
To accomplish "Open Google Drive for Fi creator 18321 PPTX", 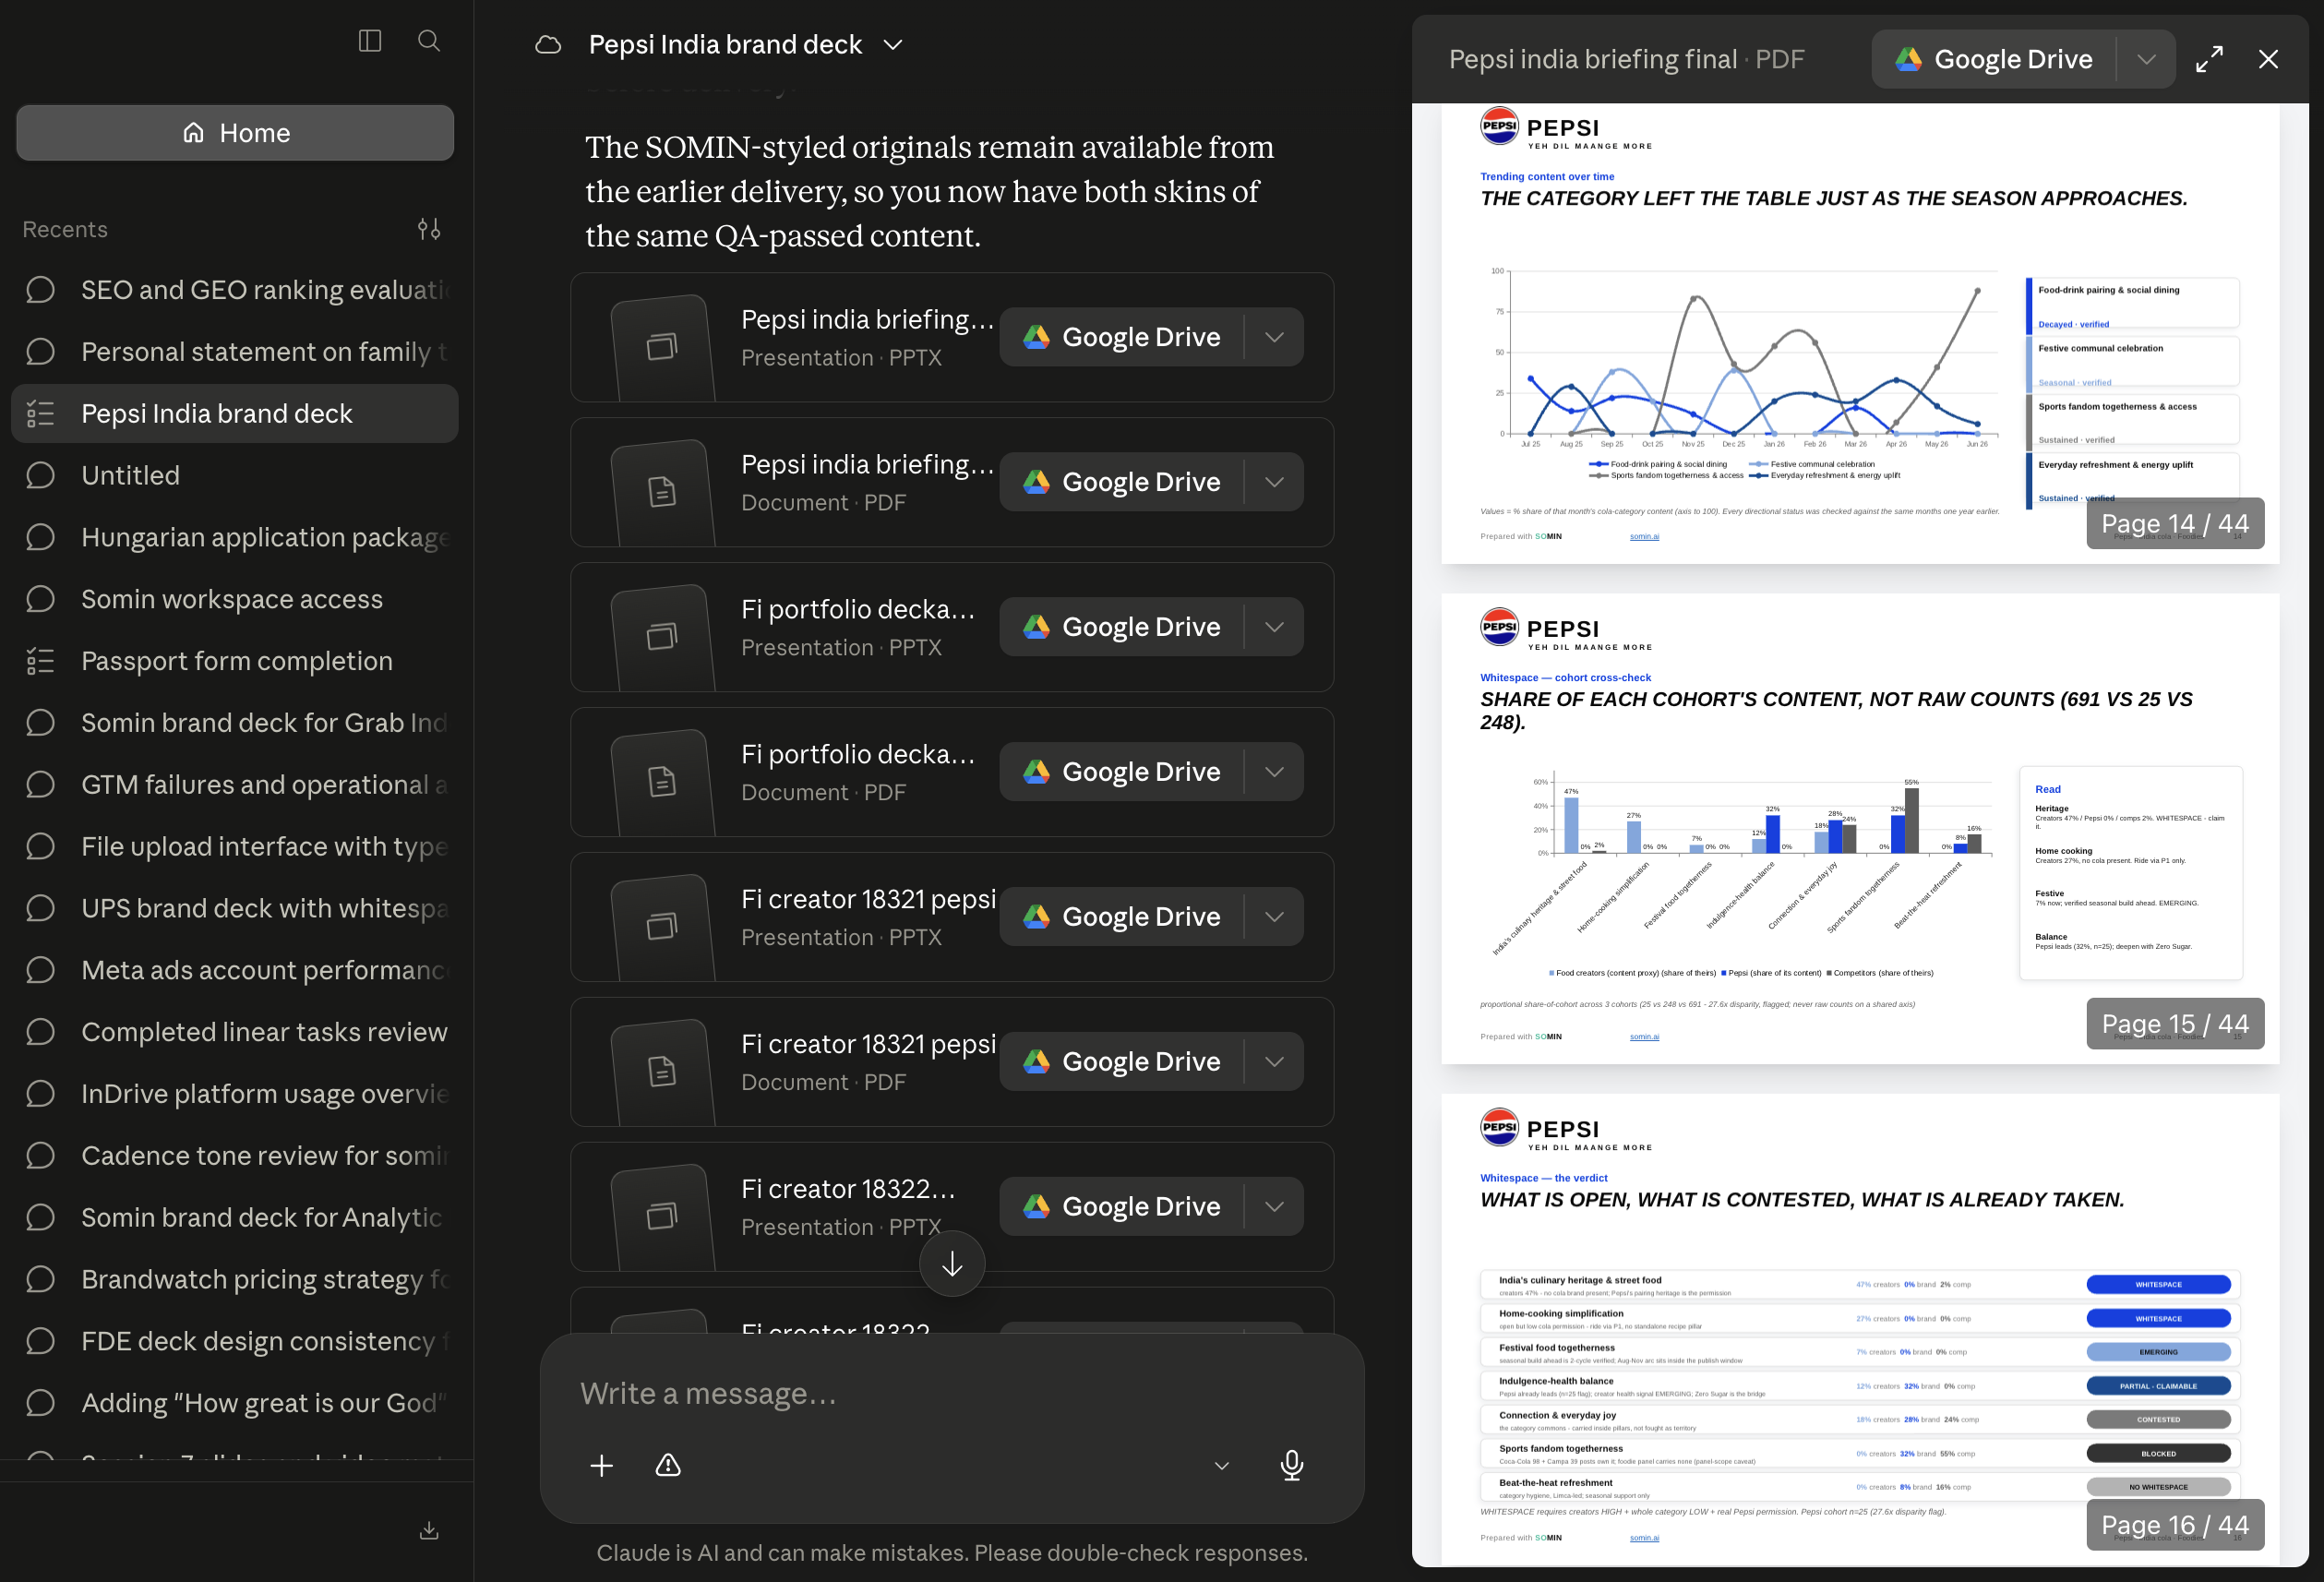I will (1122, 917).
